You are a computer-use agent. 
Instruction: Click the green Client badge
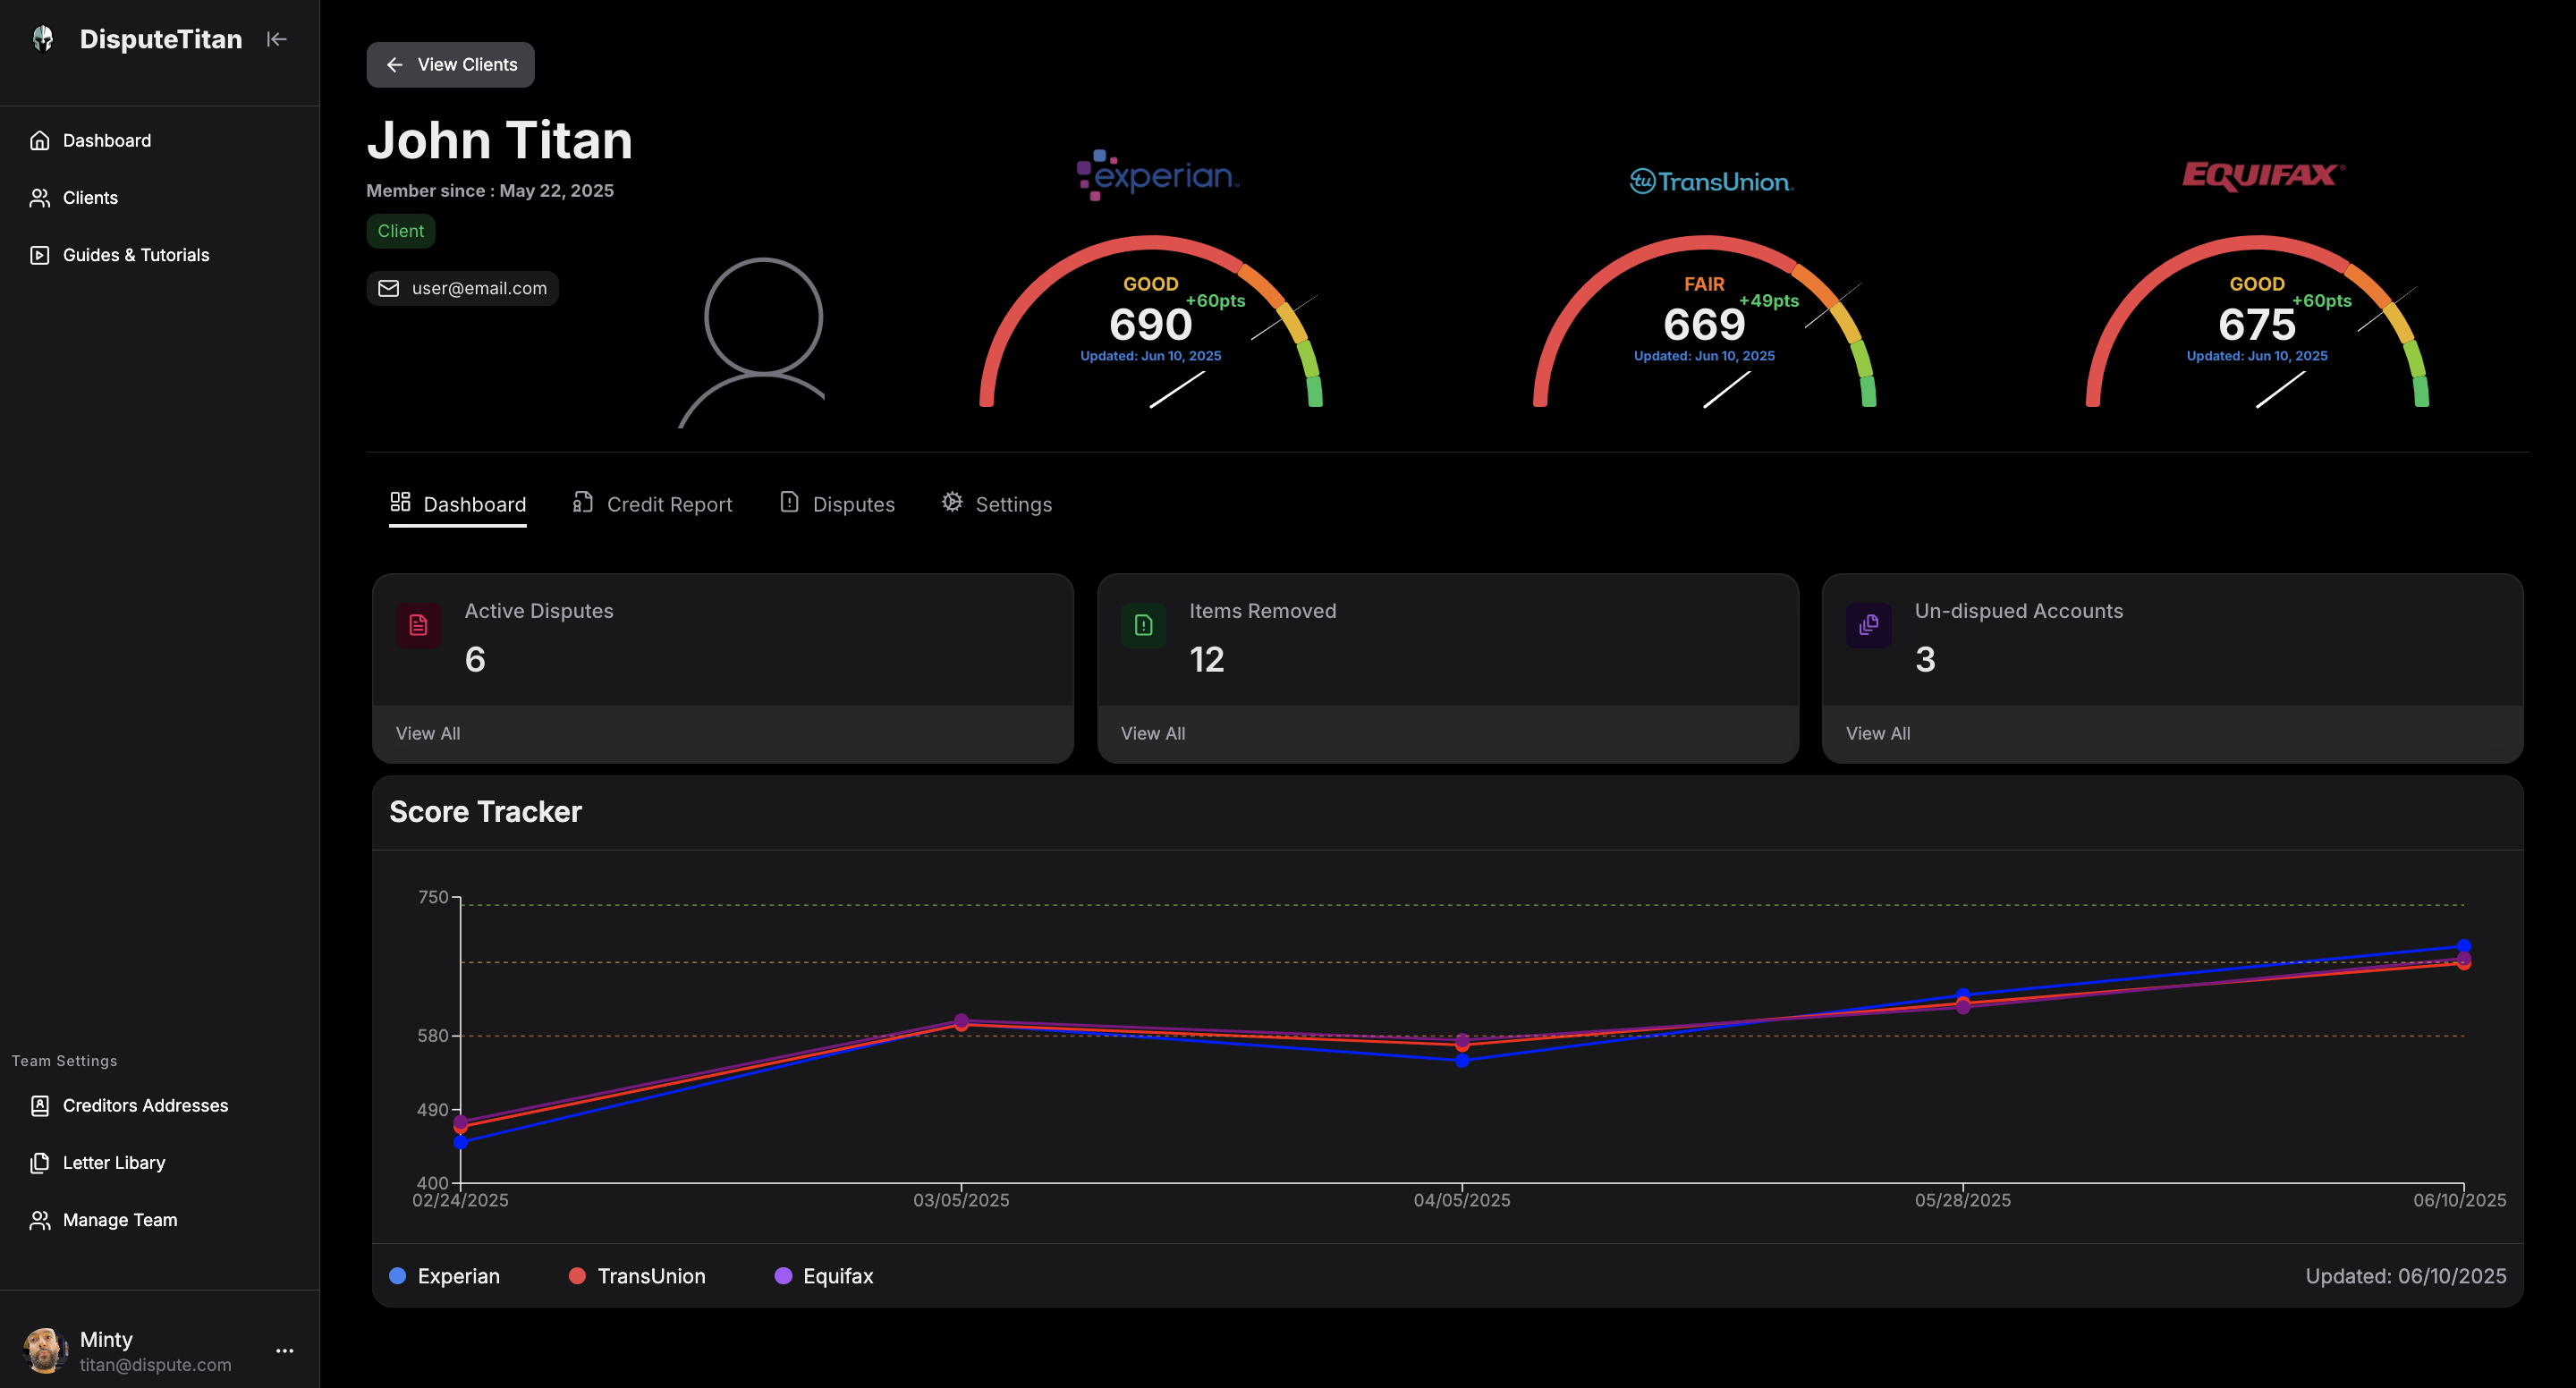401,231
